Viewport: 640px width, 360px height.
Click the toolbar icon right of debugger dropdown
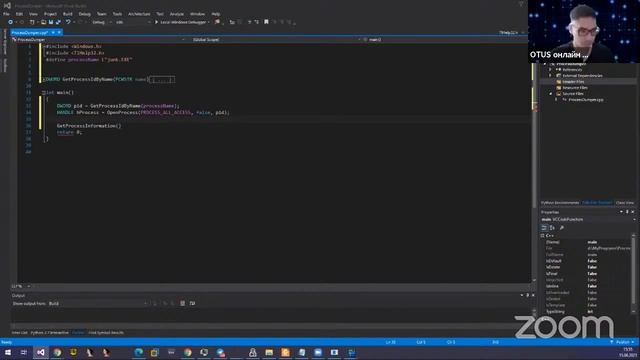coord(218,22)
